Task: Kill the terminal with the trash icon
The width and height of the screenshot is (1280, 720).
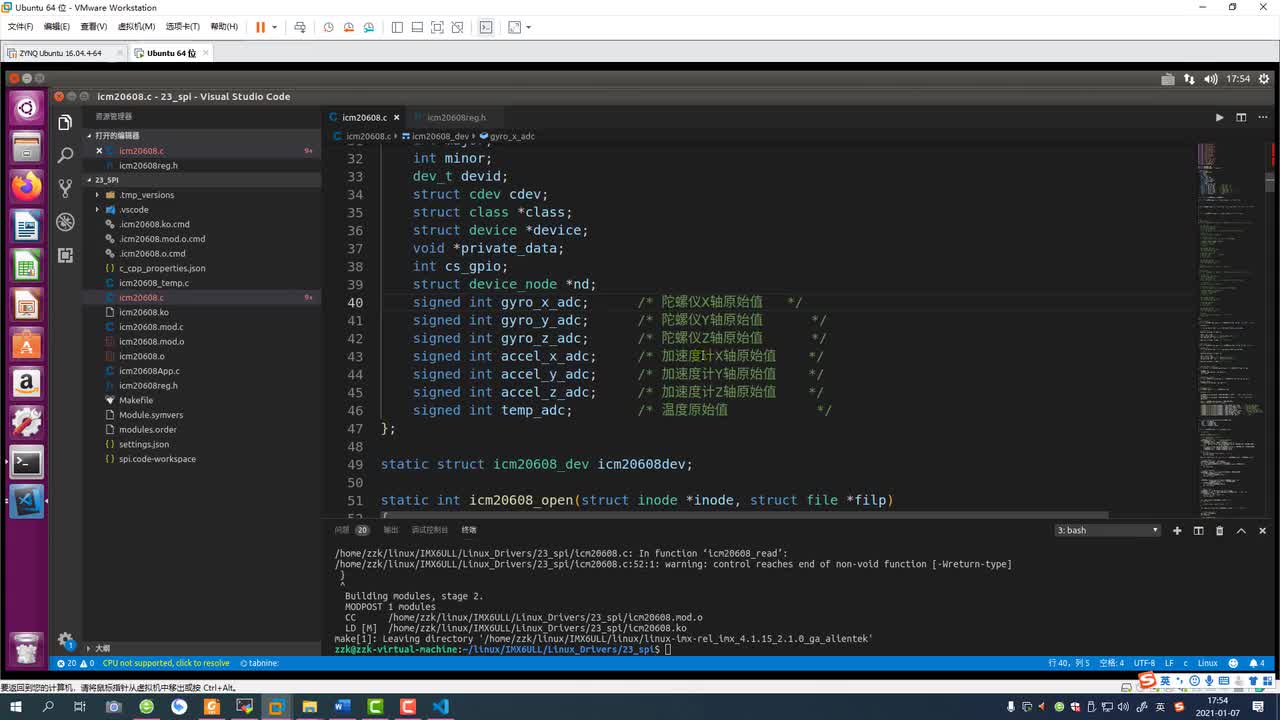Action: point(1219,530)
